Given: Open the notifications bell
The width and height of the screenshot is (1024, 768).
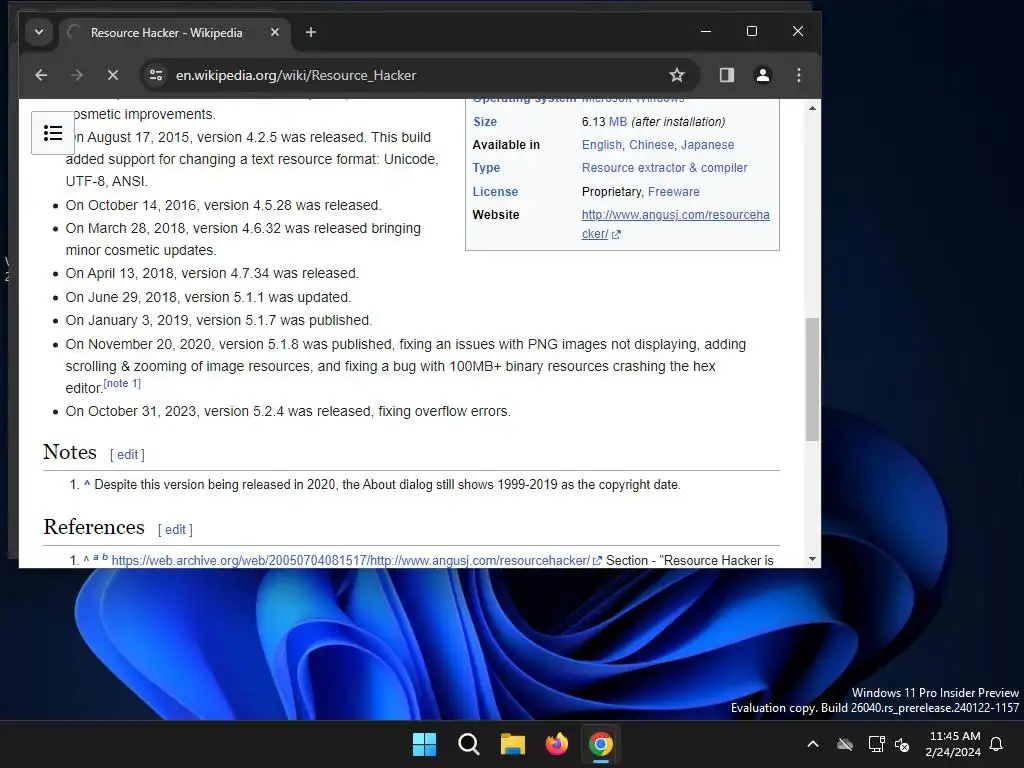Looking at the screenshot, I should [997, 744].
